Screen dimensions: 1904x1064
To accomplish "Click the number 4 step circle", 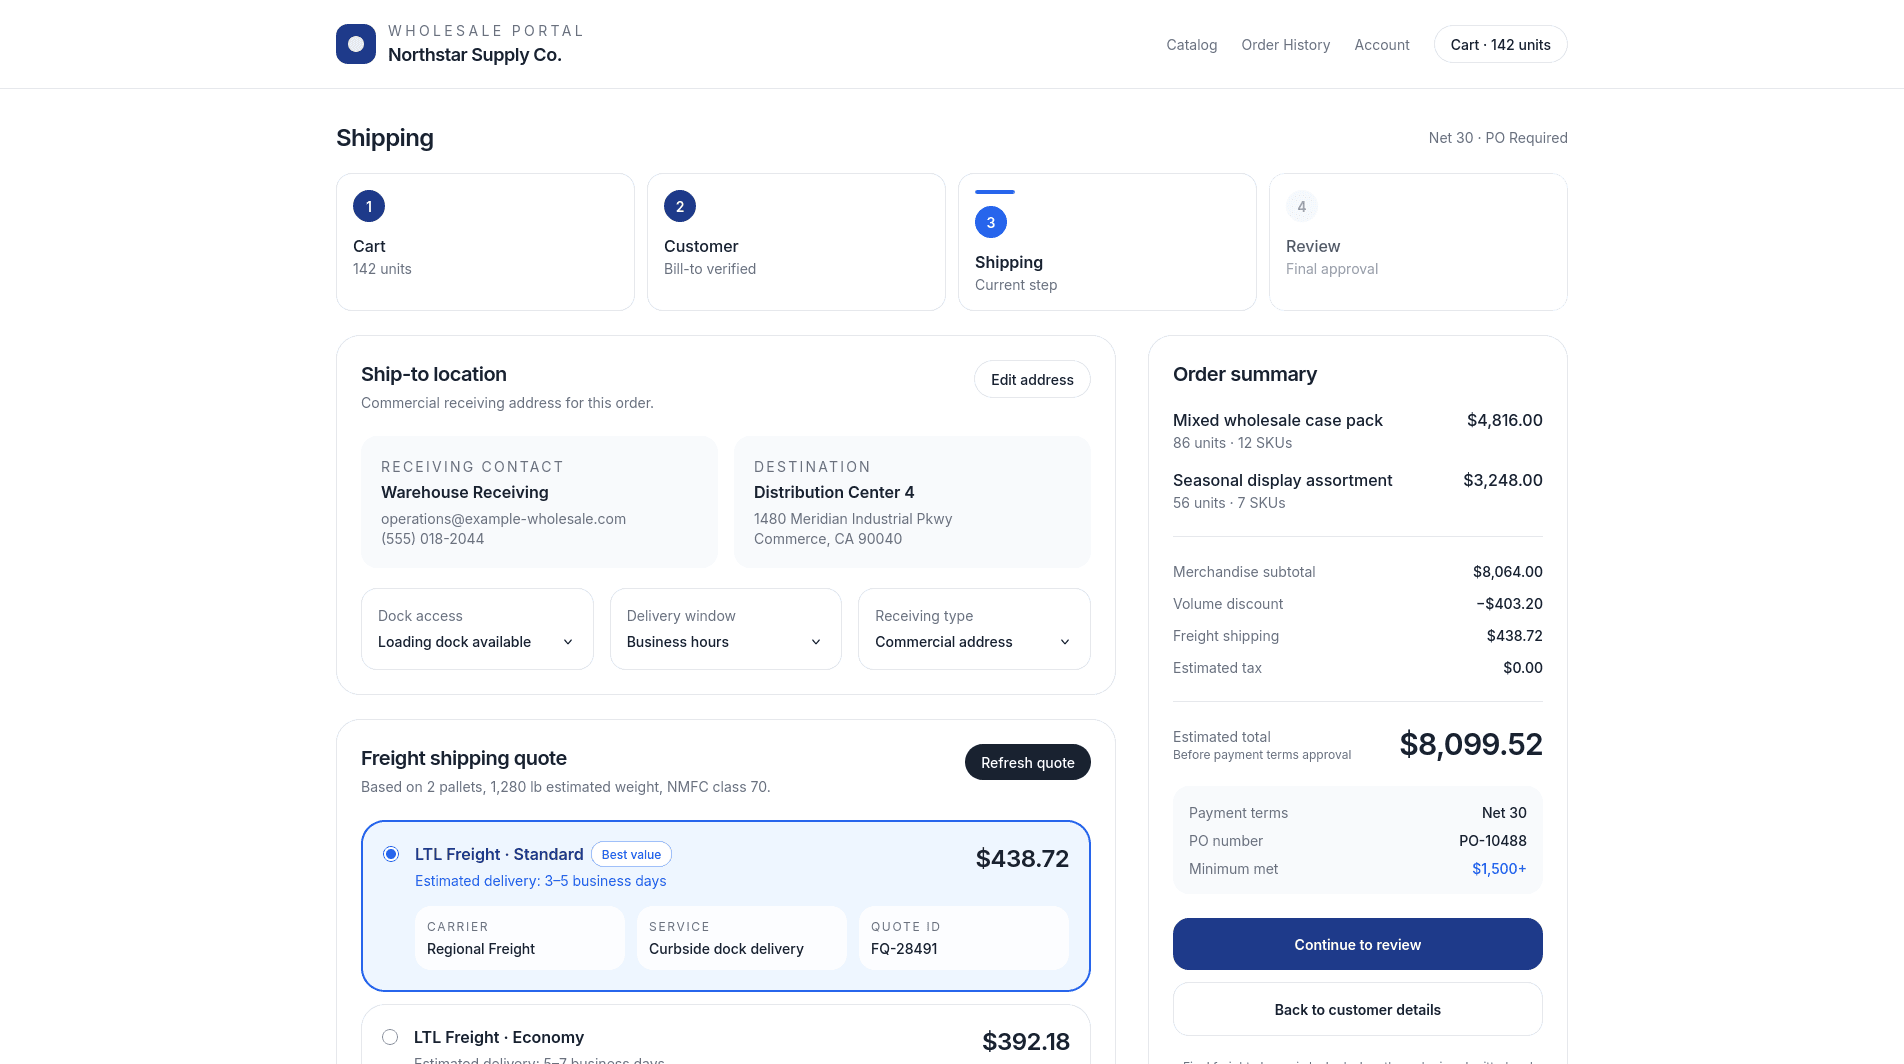I will [x=1302, y=206].
